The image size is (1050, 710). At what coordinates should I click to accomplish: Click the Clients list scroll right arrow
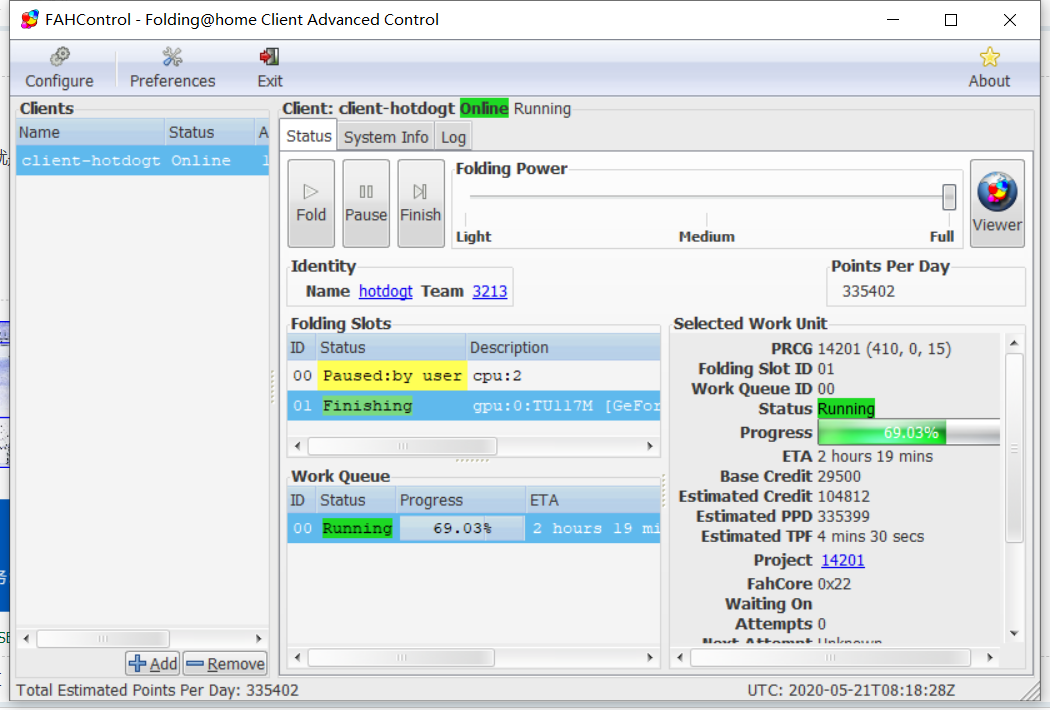point(258,639)
